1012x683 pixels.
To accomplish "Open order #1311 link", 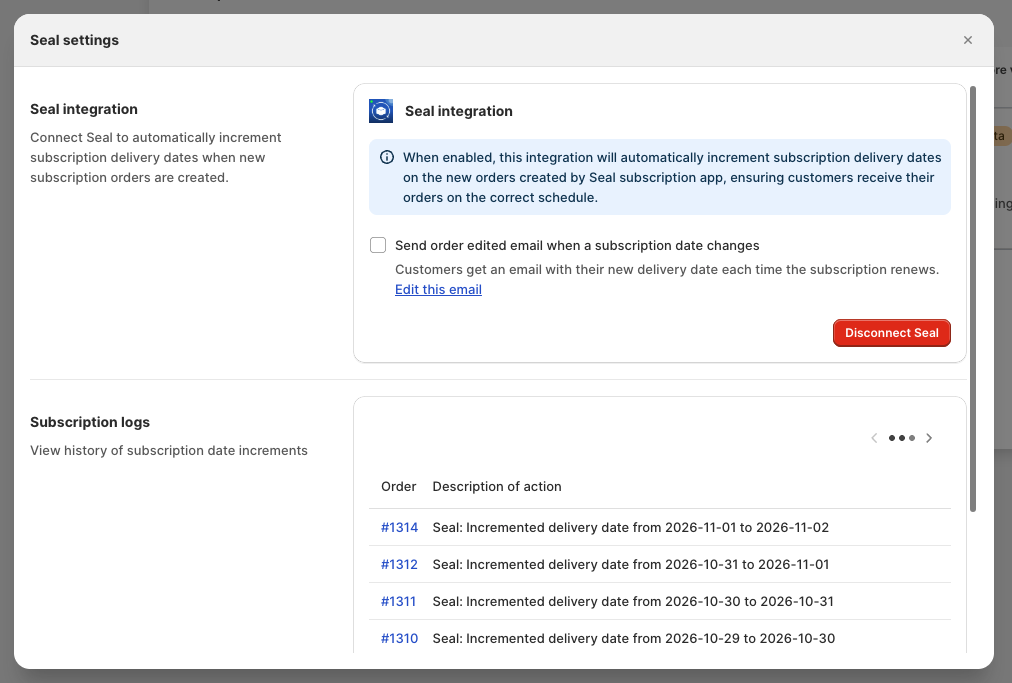I will (x=398, y=602).
